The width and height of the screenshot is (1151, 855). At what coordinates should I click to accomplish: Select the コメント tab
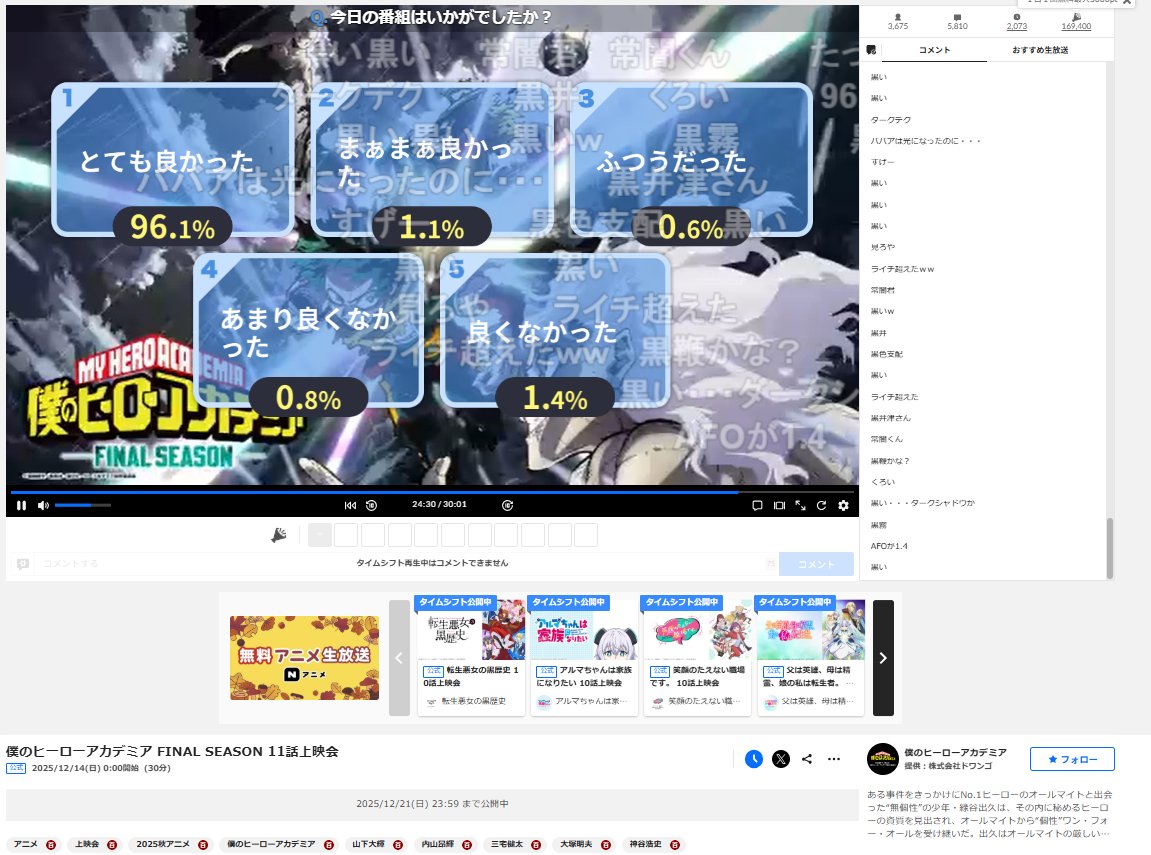click(x=934, y=50)
